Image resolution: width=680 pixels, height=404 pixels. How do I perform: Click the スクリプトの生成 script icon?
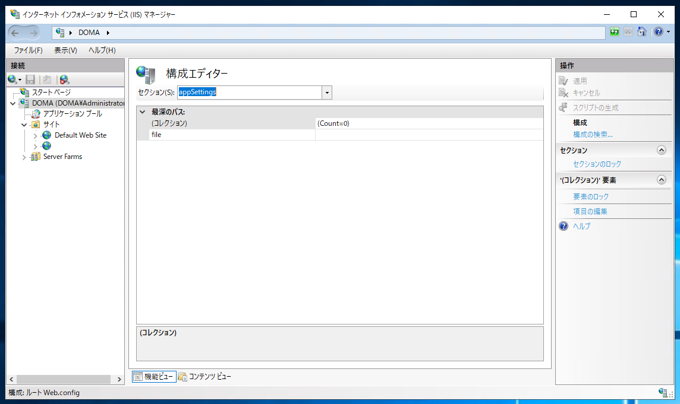(563, 107)
